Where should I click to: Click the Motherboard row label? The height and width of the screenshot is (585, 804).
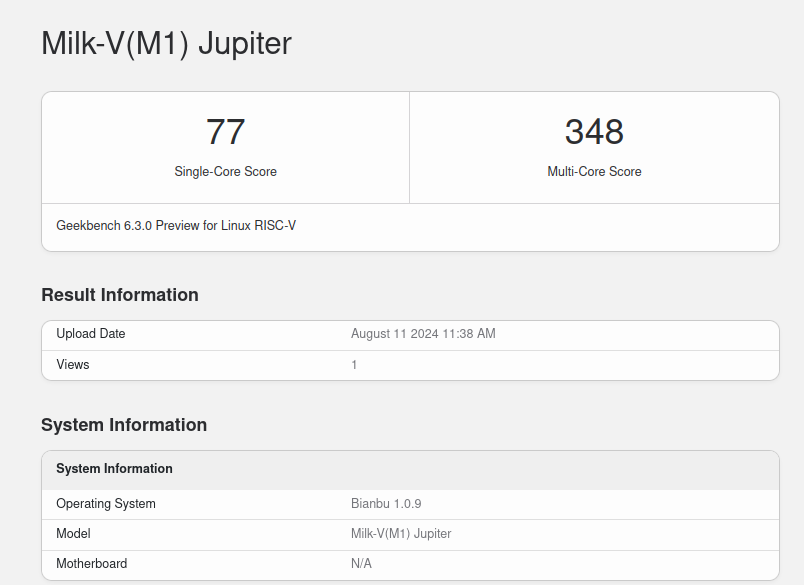pos(92,563)
